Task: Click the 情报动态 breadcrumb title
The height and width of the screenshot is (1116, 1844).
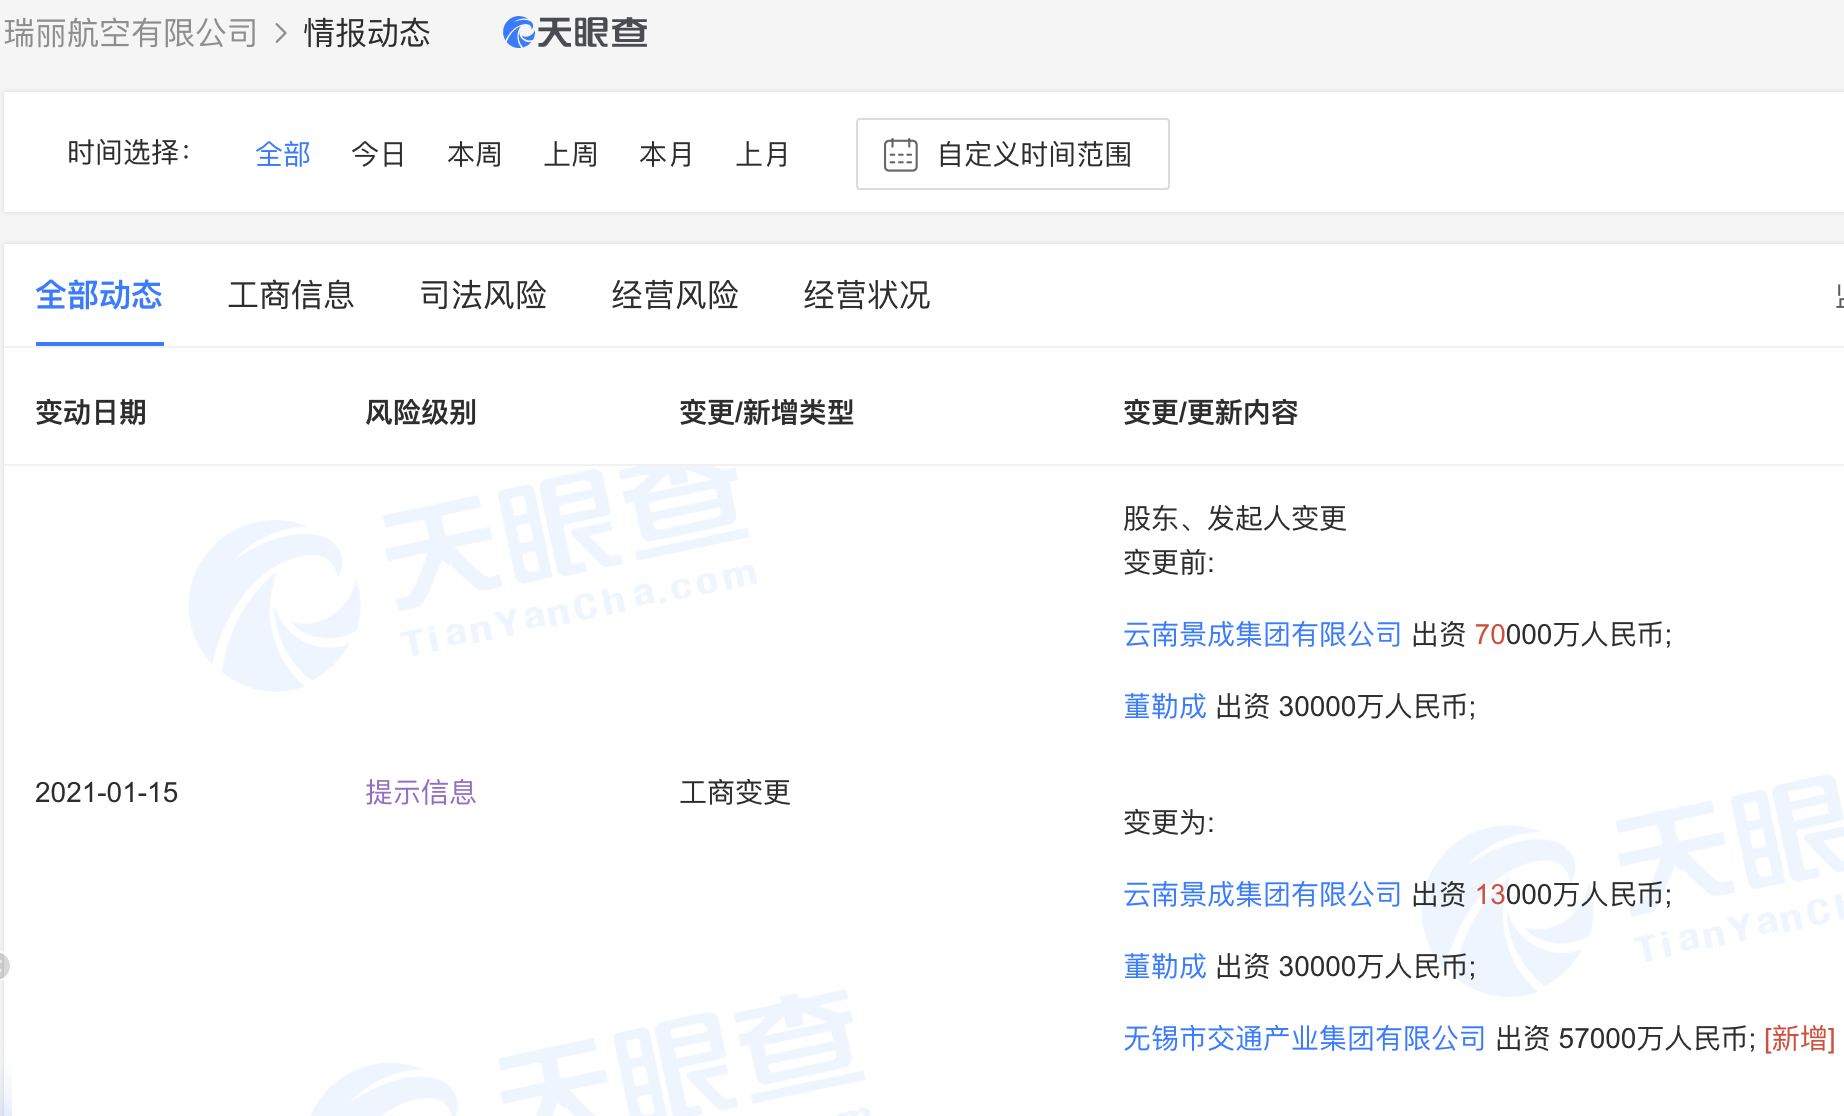Action: tap(367, 33)
